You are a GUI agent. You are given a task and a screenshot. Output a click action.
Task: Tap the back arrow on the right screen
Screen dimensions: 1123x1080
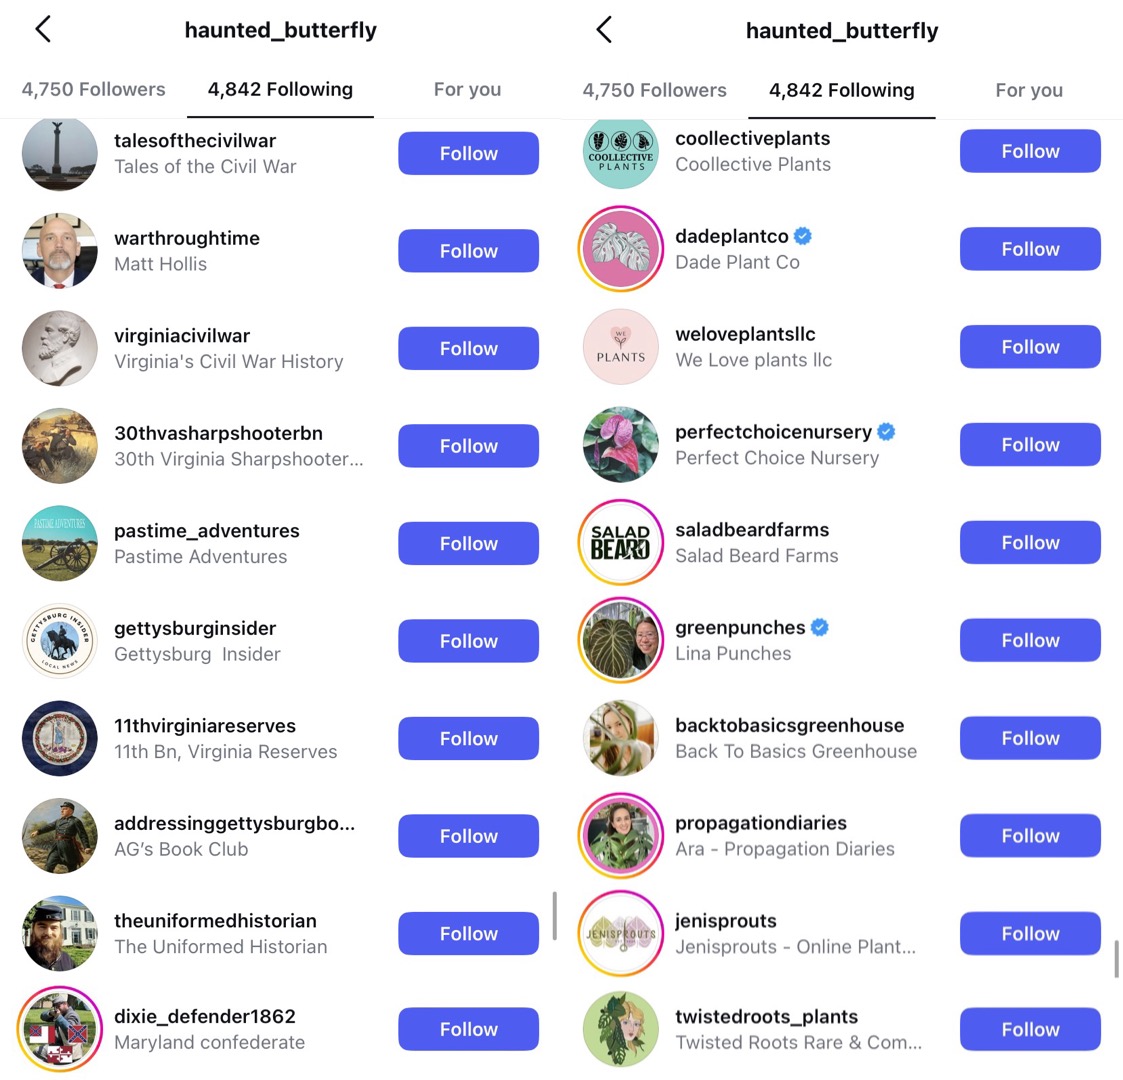pyautogui.click(x=604, y=30)
